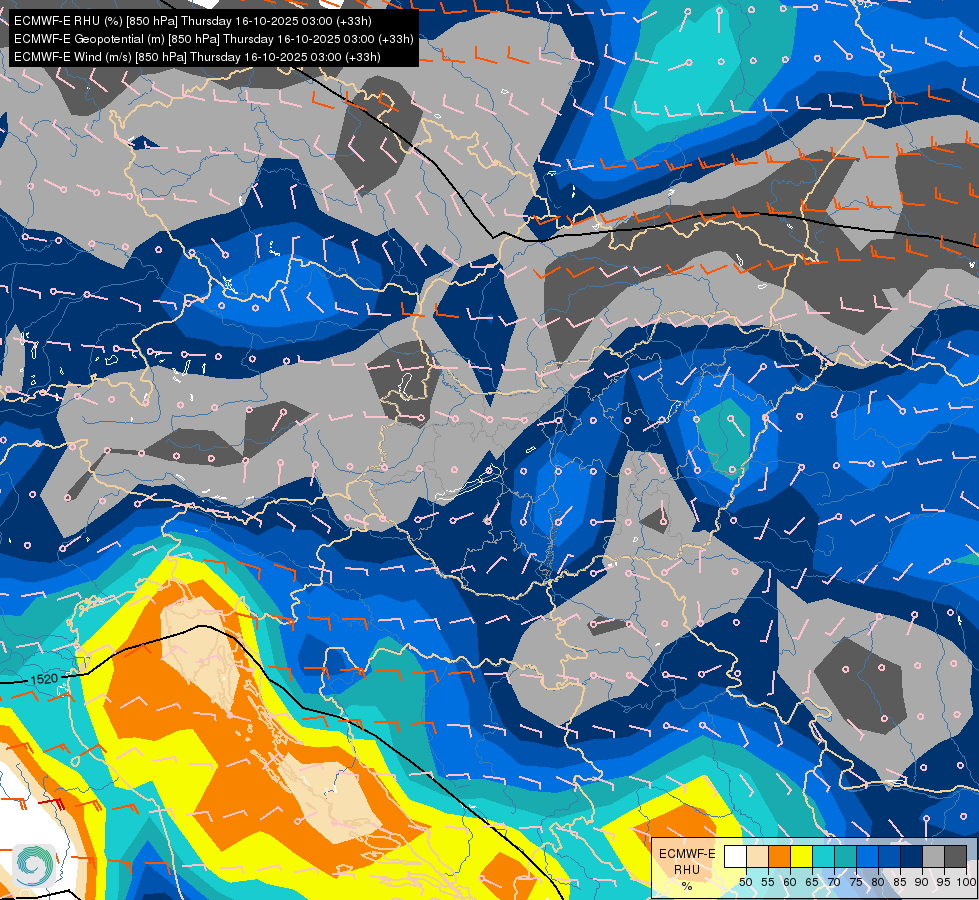
Task: Select the bright blue 75-80% humidity swatch
Action: [x=867, y=856]
